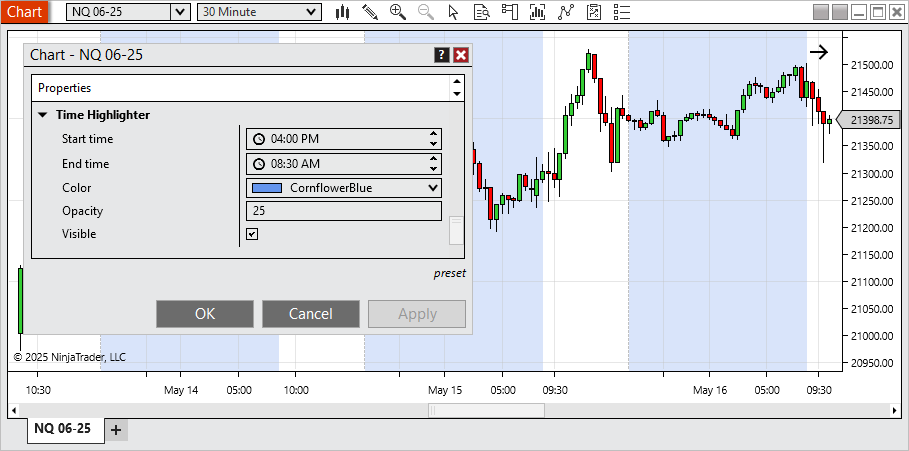Click the help question mark in dialog
Screen dimensions: 909x451
442,55
